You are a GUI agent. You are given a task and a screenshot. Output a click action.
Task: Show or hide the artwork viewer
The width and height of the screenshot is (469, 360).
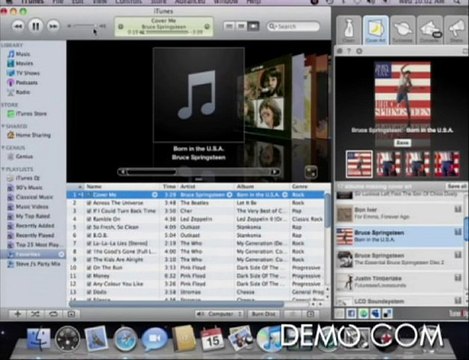[71, 314]
